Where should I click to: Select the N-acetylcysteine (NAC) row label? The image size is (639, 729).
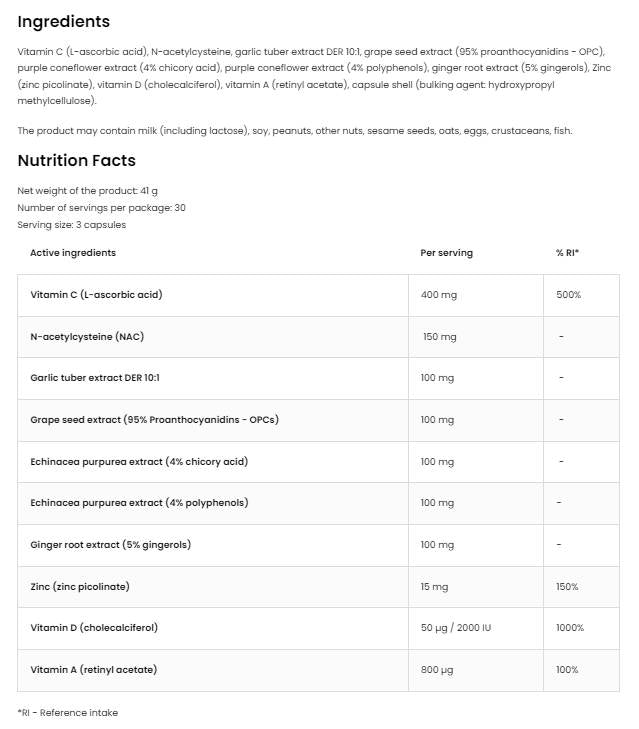point(87,336)
